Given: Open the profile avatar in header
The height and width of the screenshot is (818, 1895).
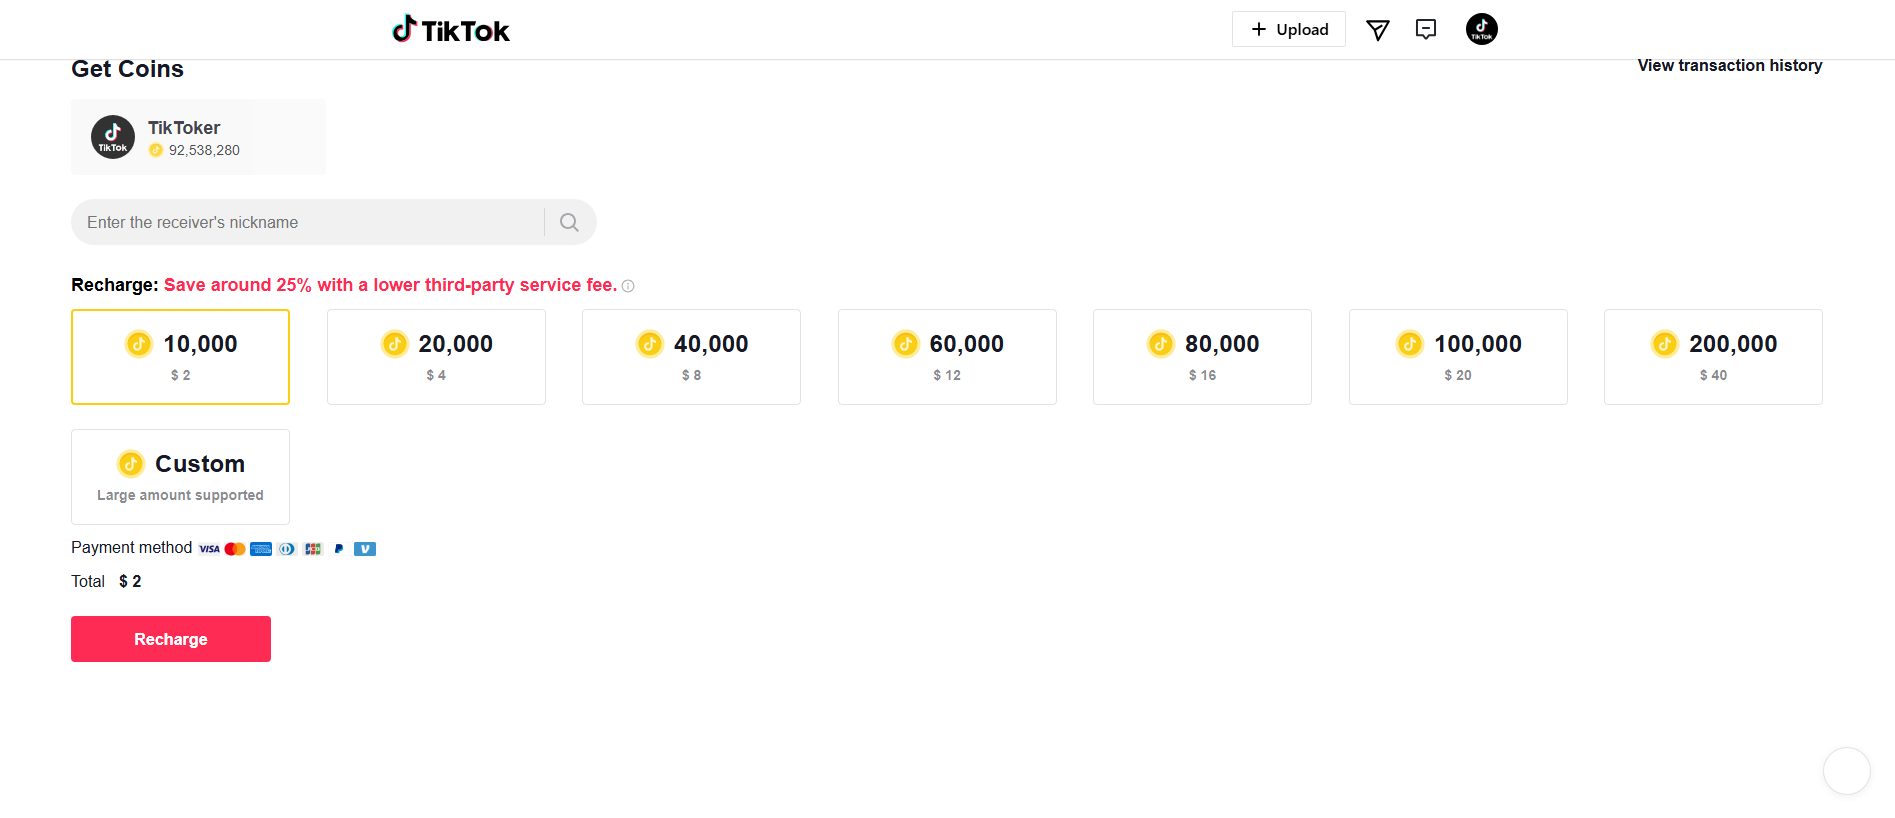Looking at the screenshot, I should click(x=1482, y=29).
